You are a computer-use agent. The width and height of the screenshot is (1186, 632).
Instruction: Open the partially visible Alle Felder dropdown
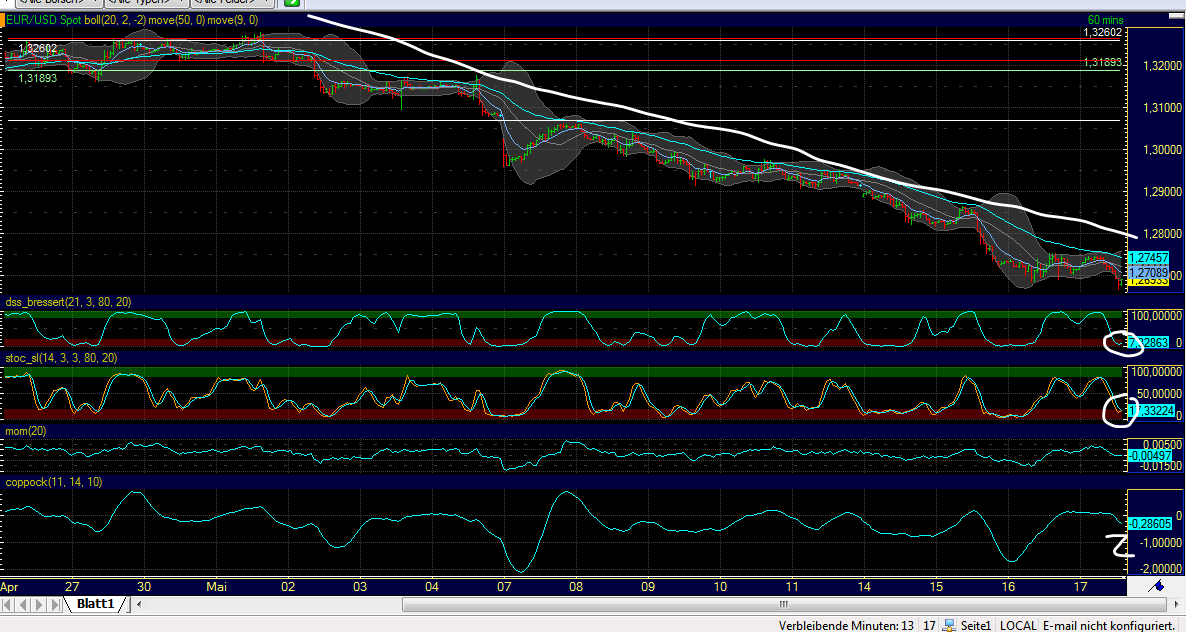click(231, 2)
